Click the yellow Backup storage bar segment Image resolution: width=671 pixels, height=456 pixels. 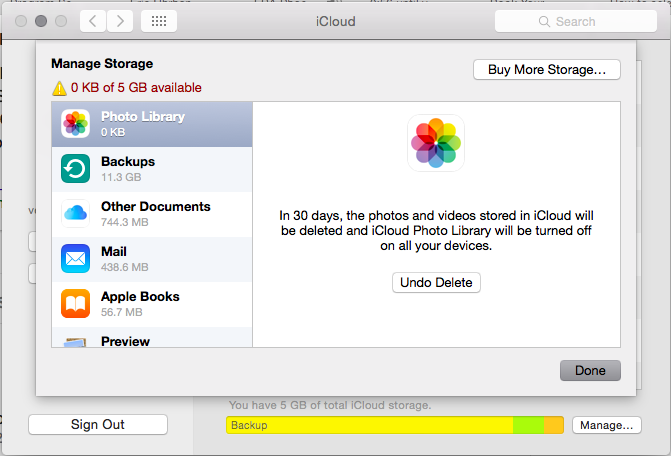click(370, 425)
